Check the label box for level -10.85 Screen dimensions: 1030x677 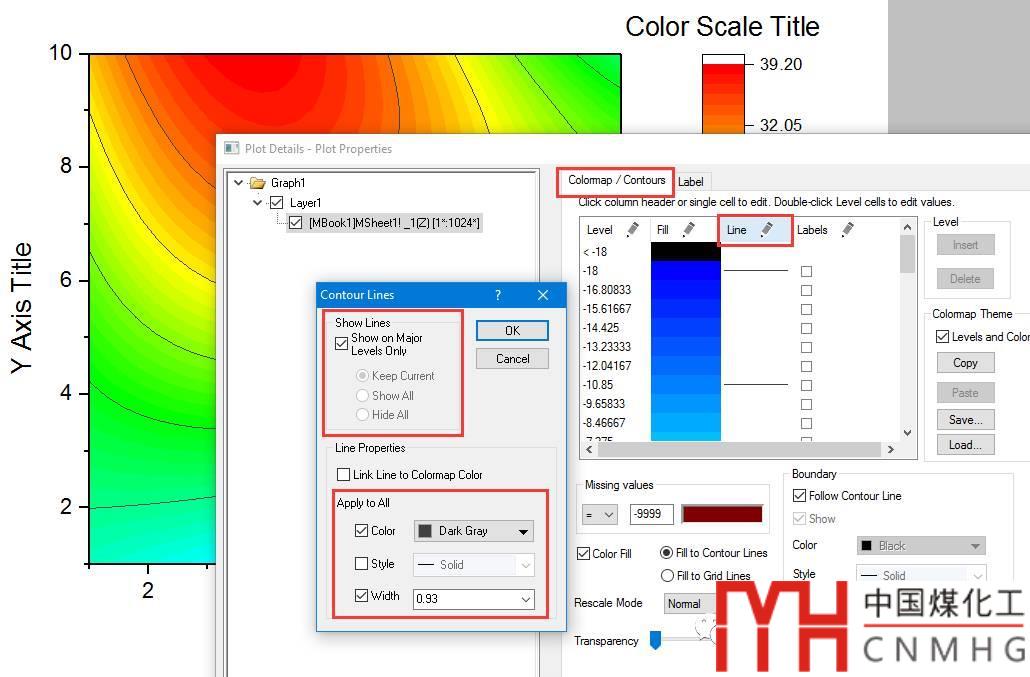pos(807,385)
